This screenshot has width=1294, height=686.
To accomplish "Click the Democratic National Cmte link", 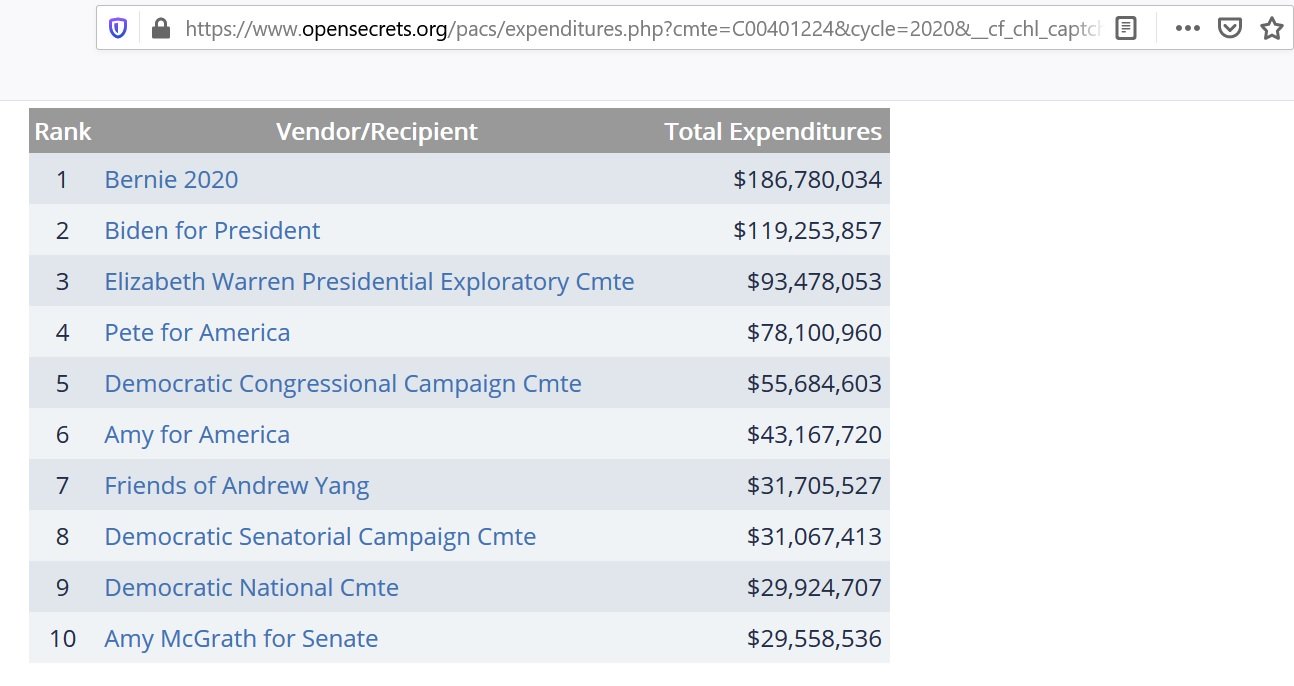I will click(251, 588).
